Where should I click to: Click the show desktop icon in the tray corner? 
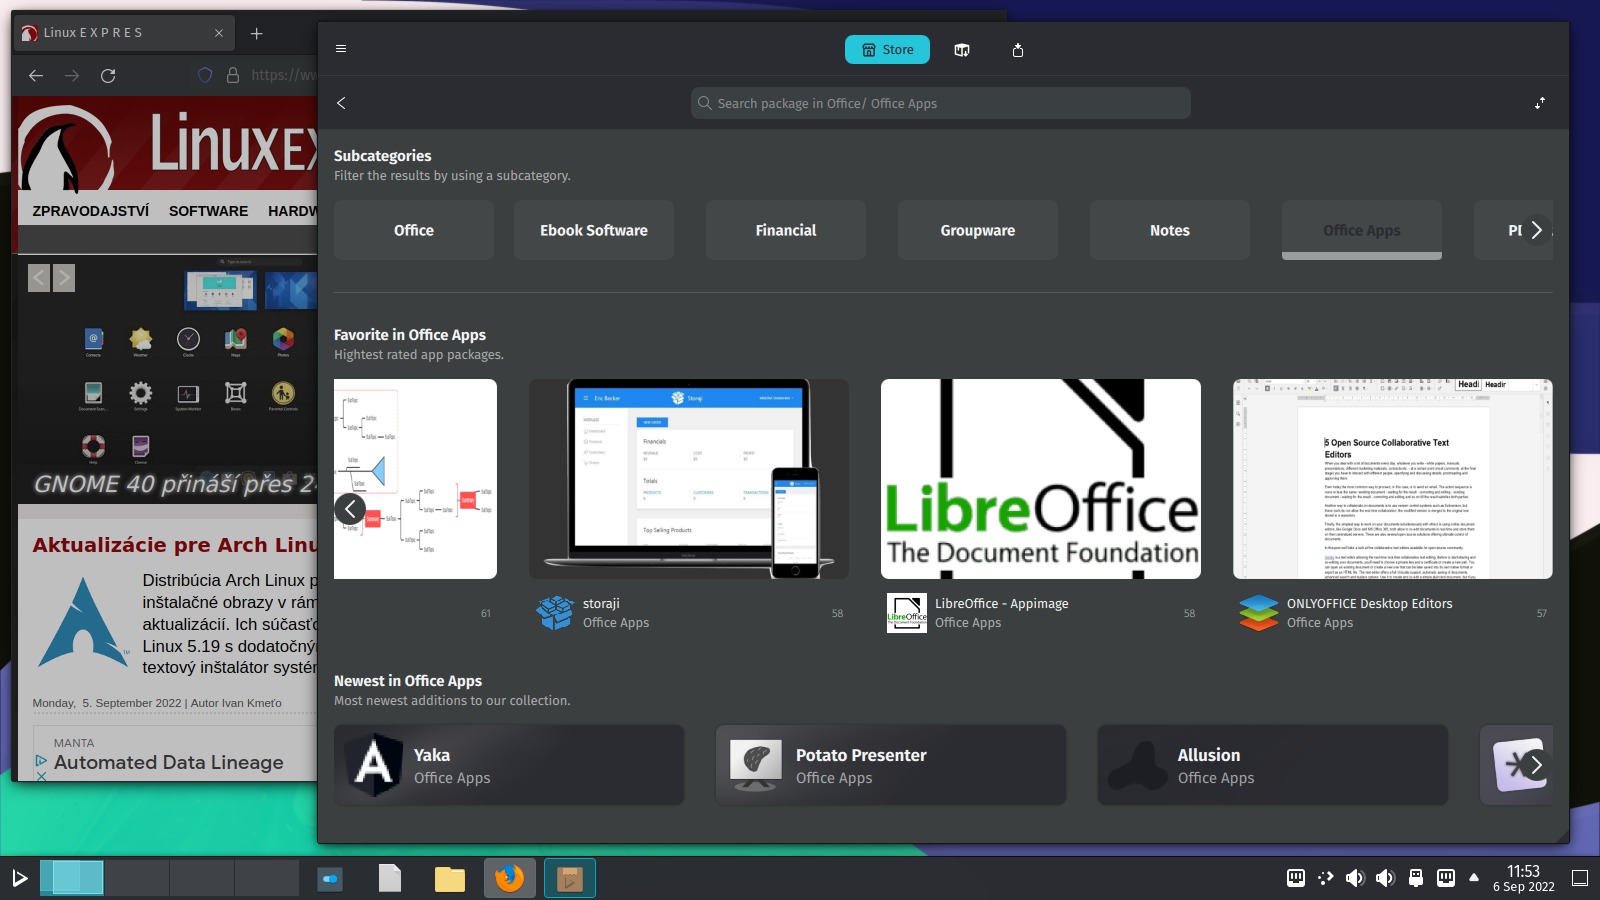tap(1580, 878)
